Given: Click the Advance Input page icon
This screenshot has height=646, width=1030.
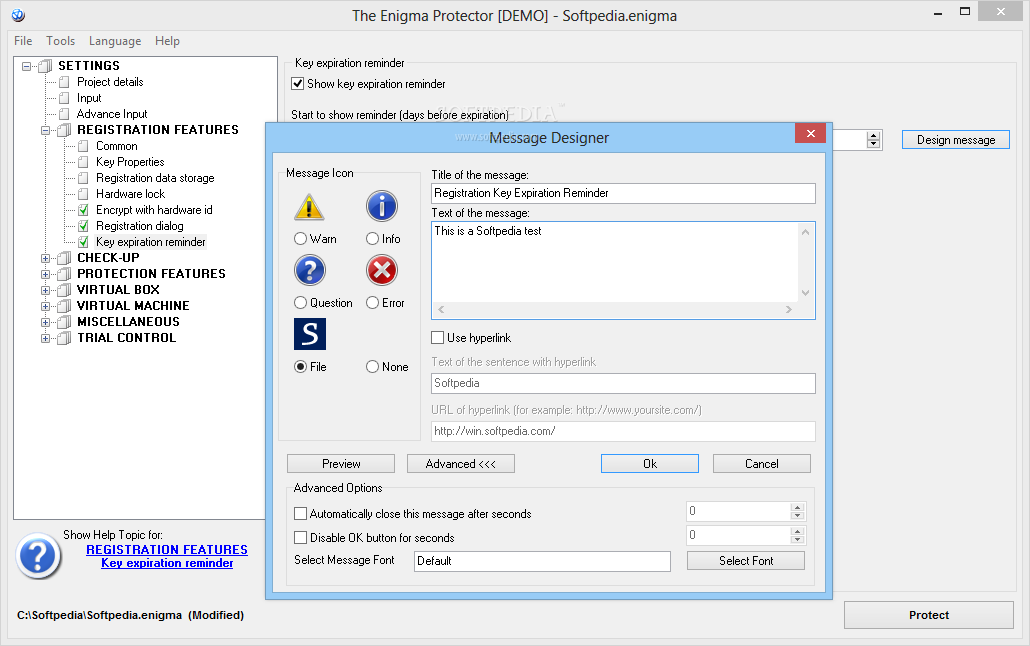Looking at the screenshot, I should [64, 114].
